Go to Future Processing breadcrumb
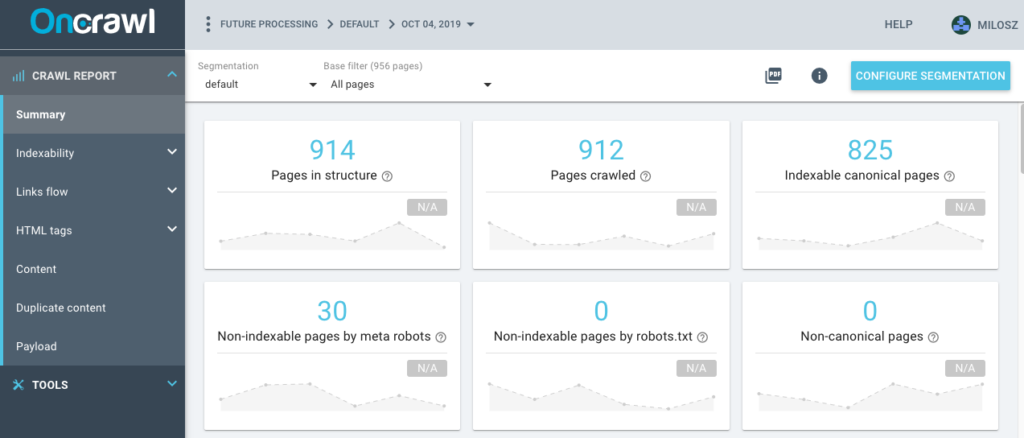This screenshot has width=1024, height=438. point(269,24)
